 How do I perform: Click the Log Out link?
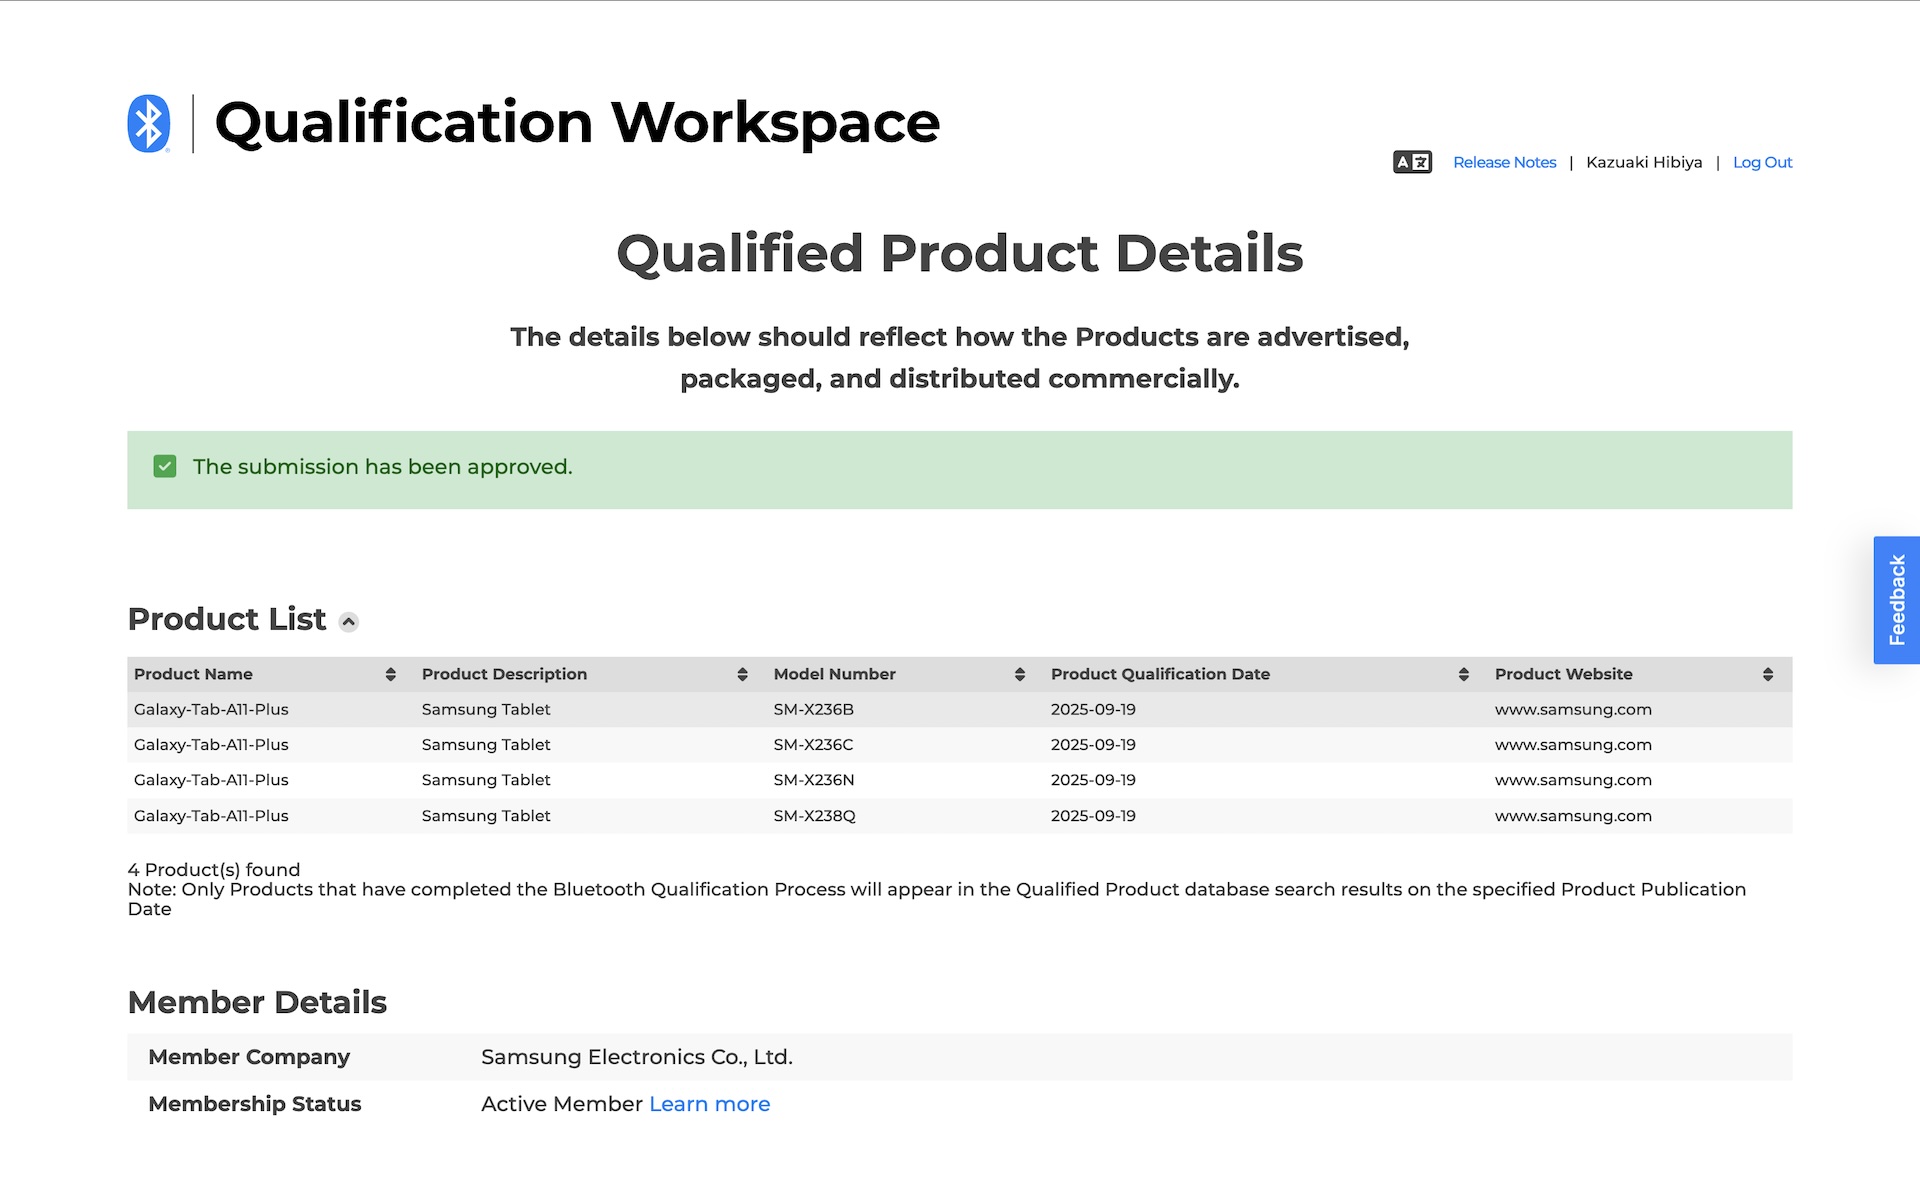(1762, 162)
